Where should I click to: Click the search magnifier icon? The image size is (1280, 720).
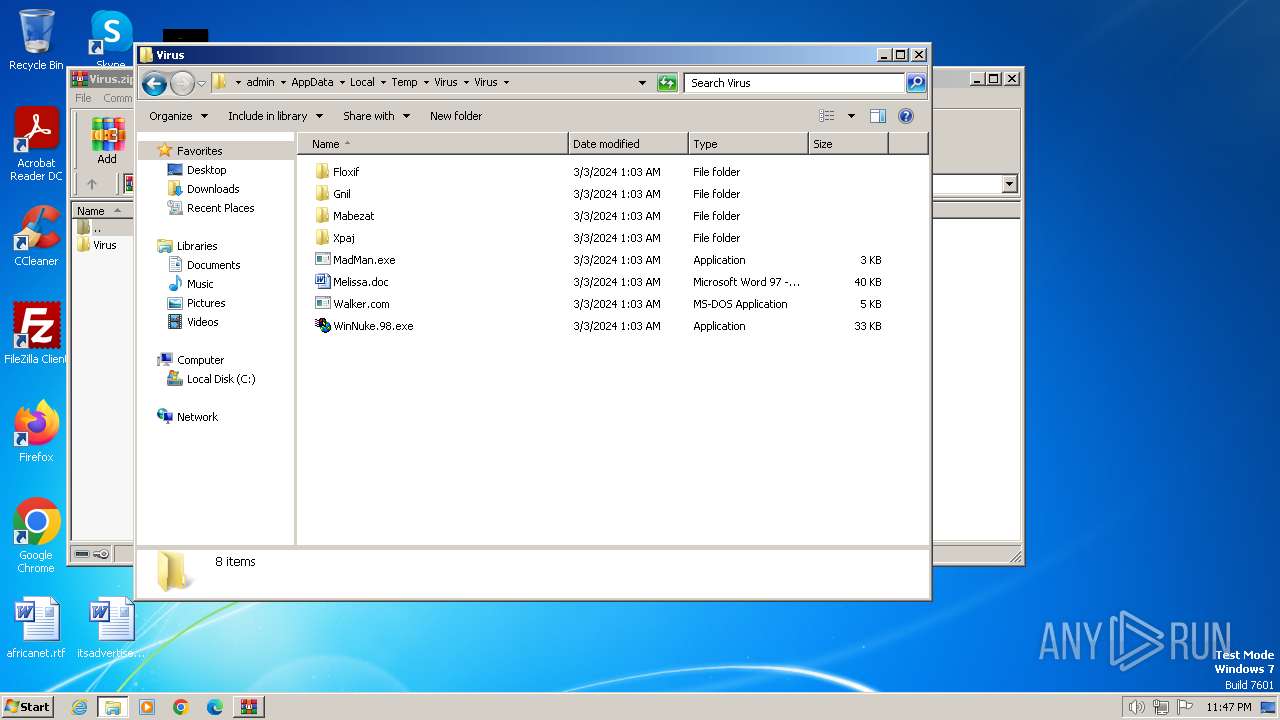916,83
